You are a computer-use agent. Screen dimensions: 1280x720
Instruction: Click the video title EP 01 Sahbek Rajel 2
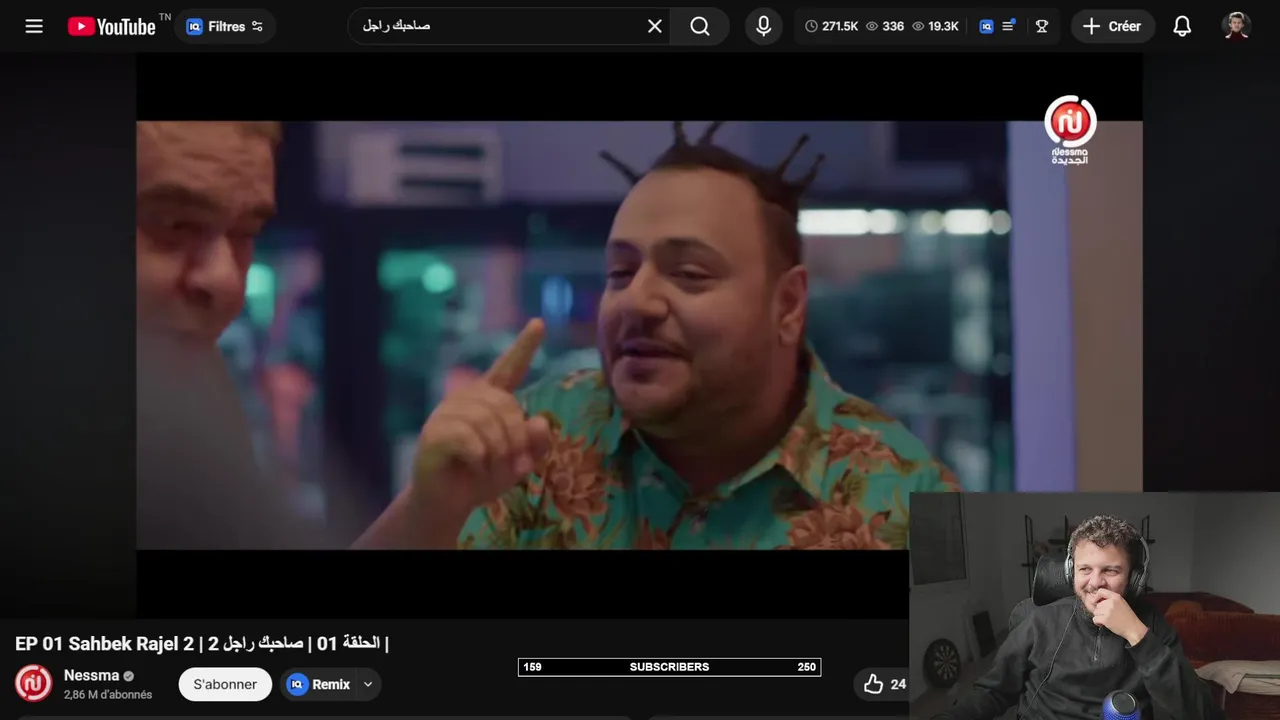202,643
